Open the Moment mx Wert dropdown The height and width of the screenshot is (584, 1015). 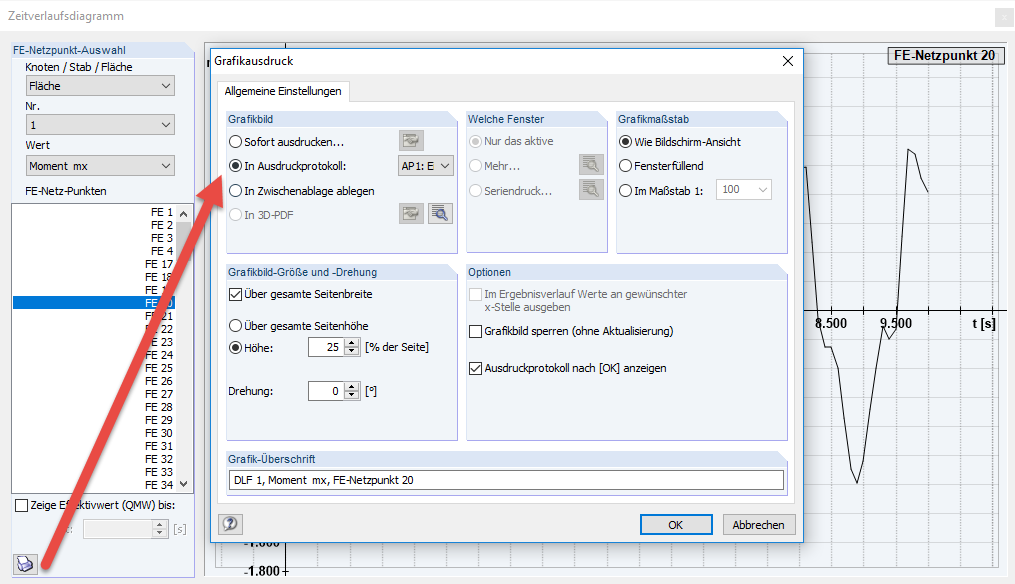pyautogui.click(x=100, y=166)
